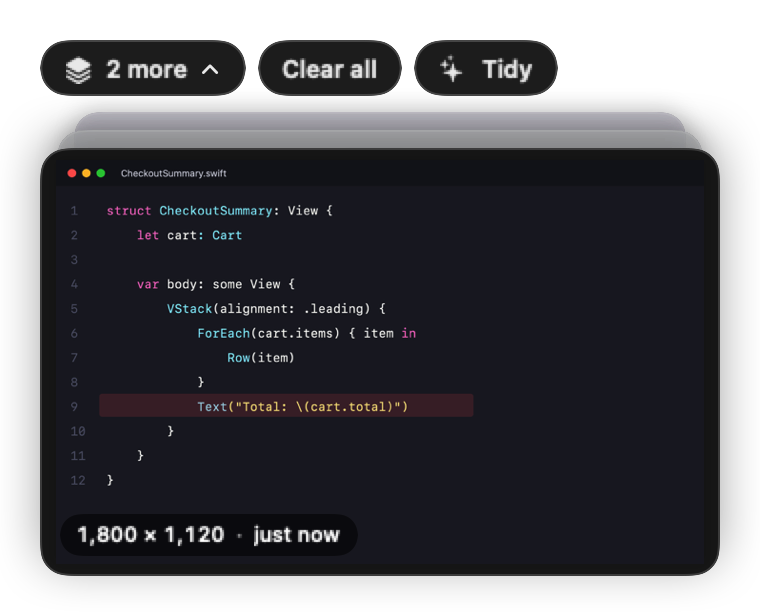Click the stacked layers icon

coord(78,70)
